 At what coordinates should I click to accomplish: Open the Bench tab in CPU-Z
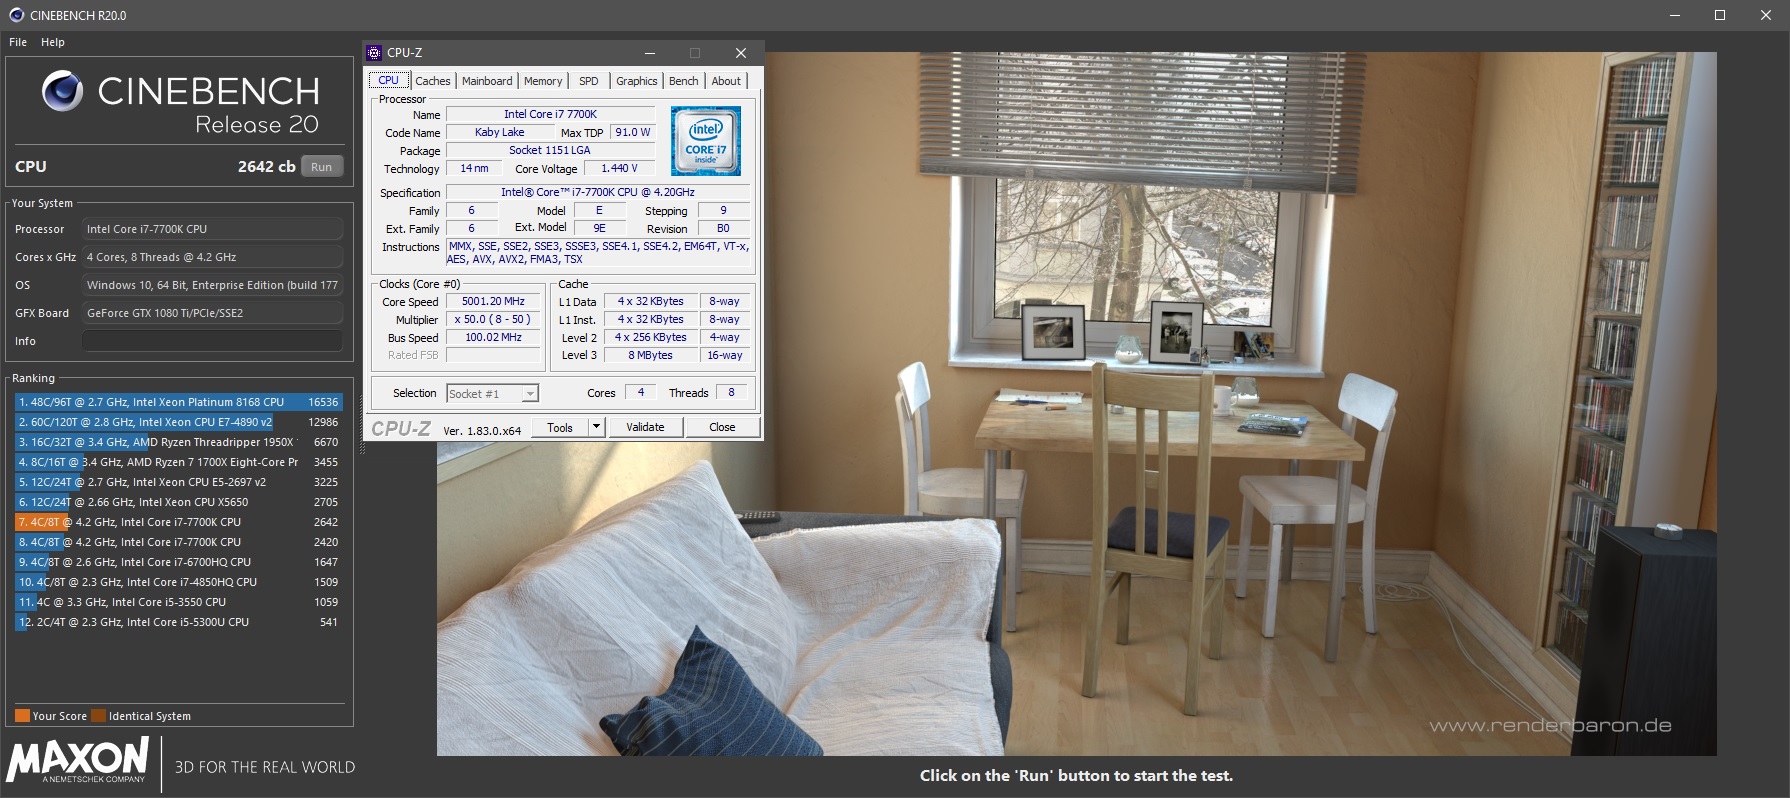click(684, 81)
